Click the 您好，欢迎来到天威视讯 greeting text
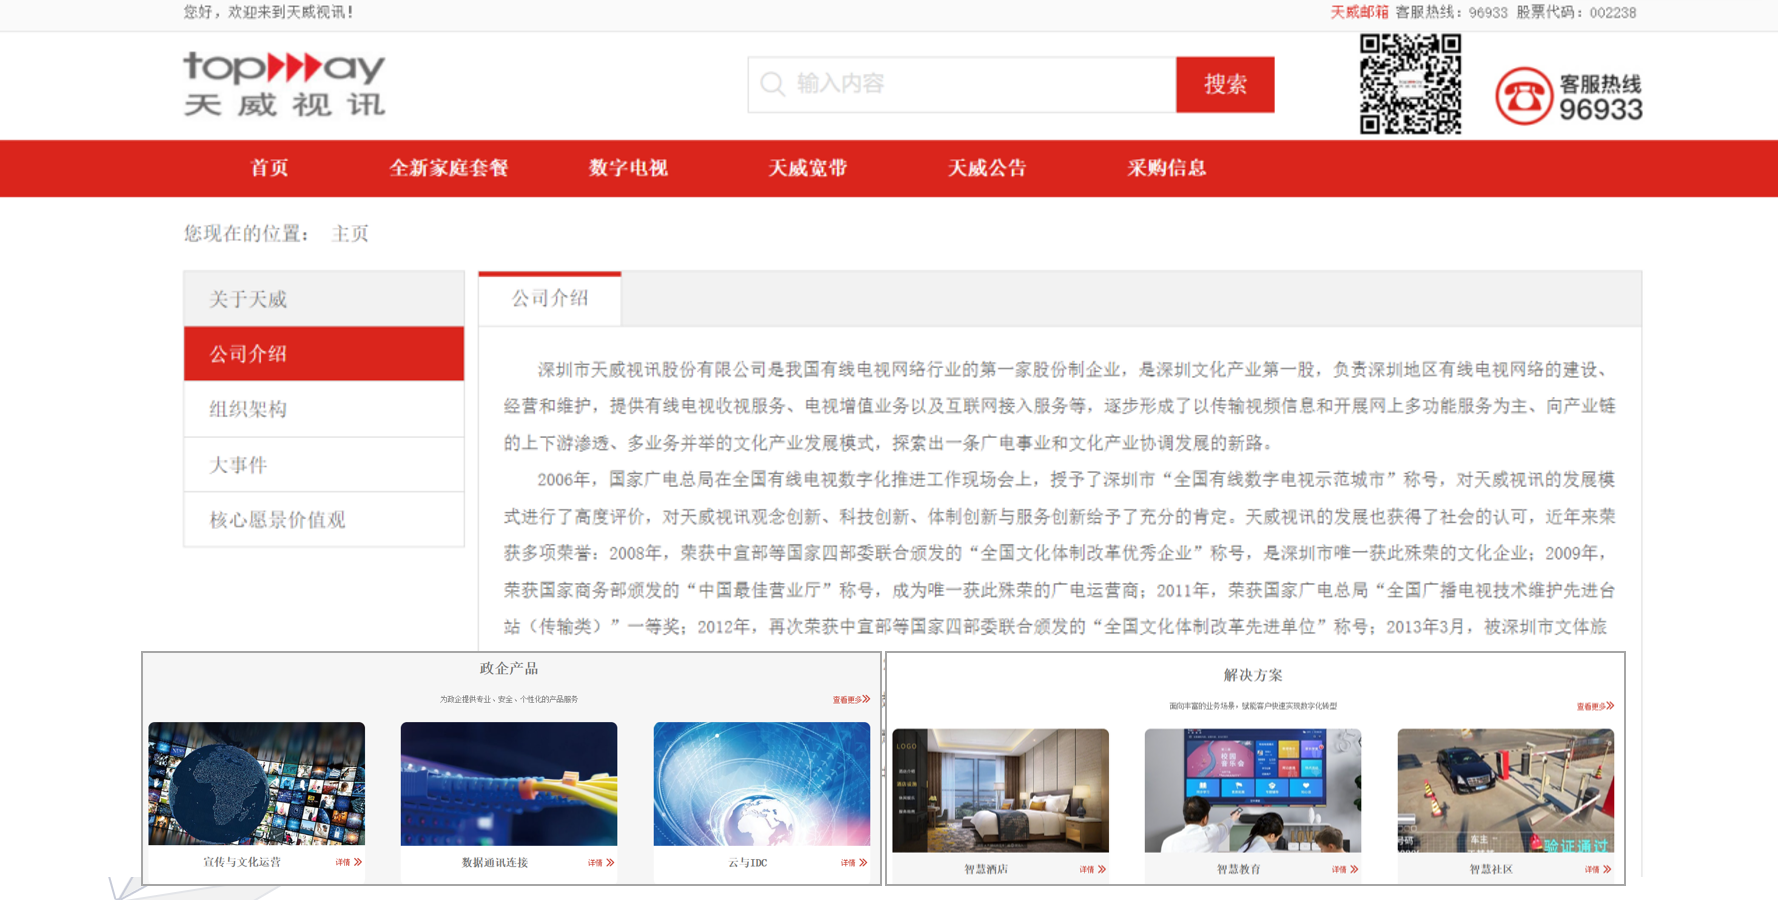Image resolution: width=1778 pixels, height=900 pixels. [269, 12]
